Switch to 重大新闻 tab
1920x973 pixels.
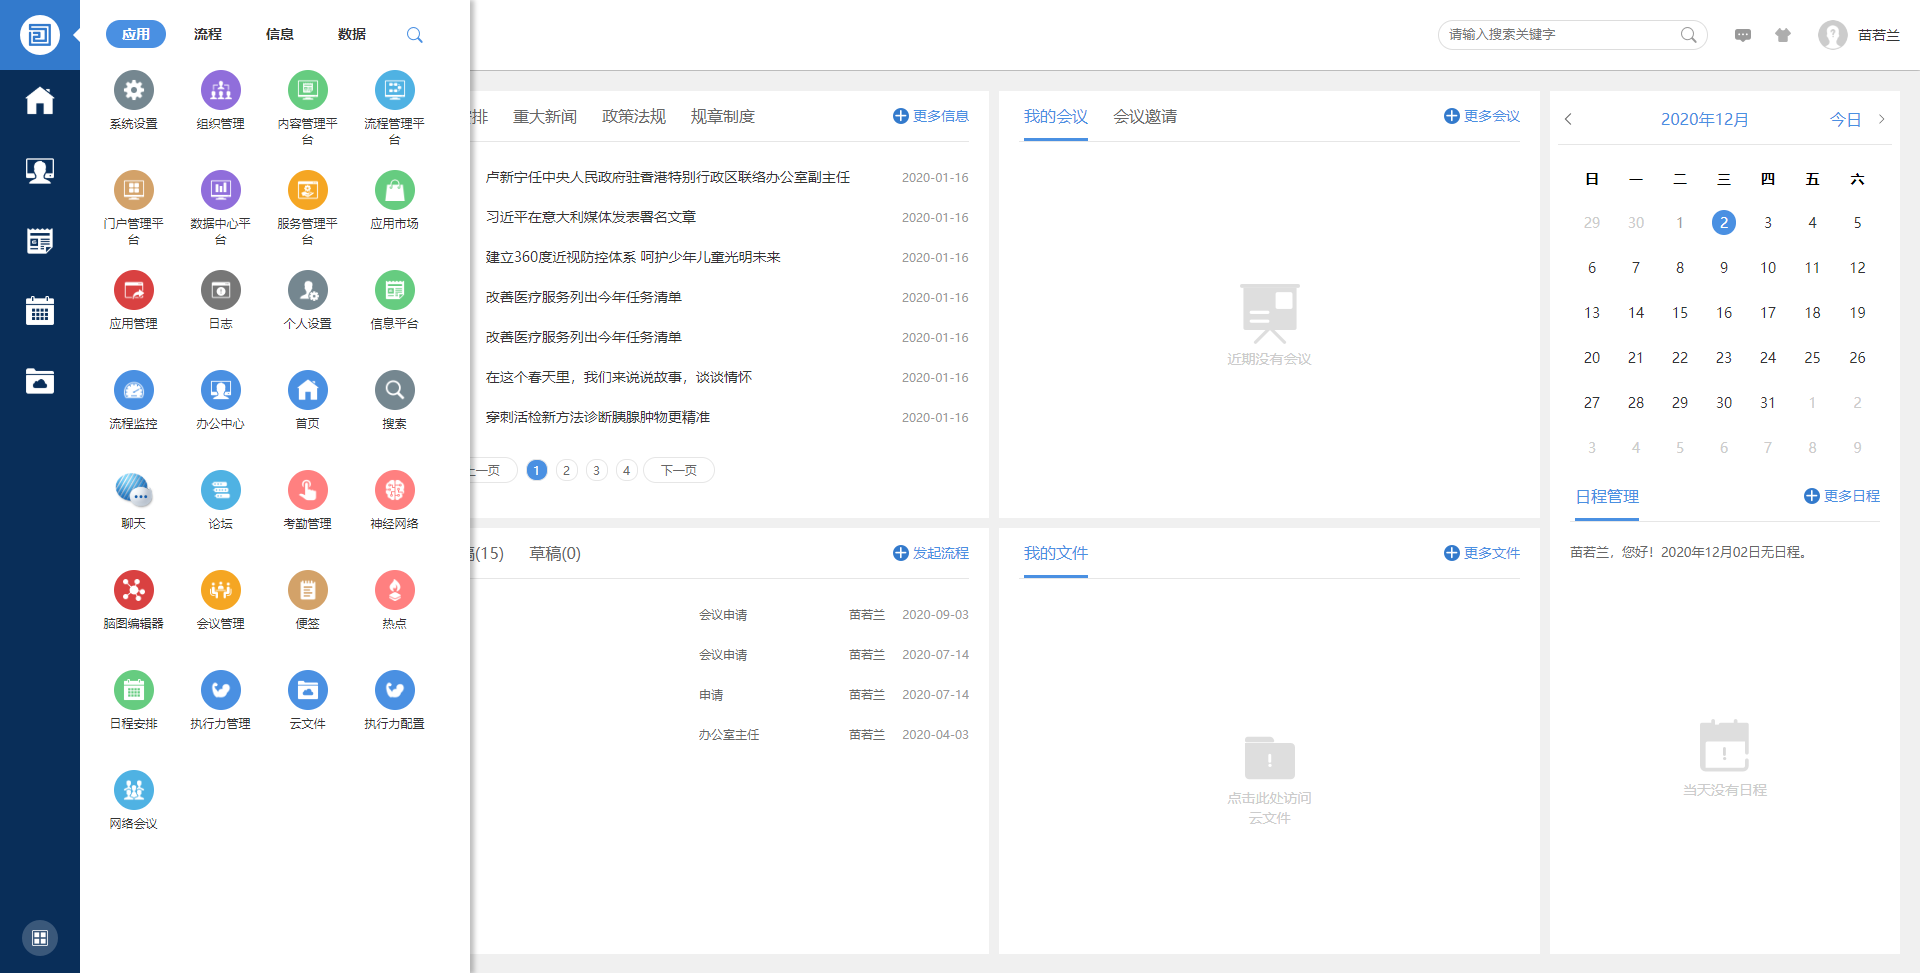[545, 117]
